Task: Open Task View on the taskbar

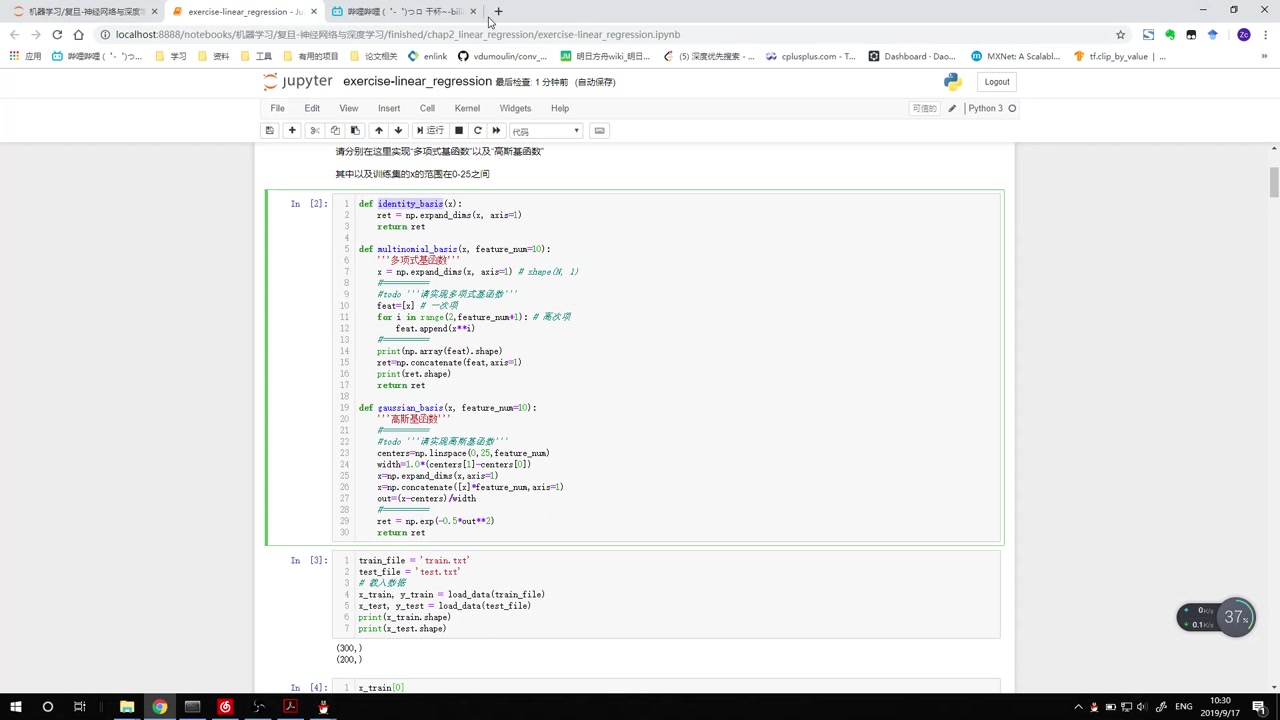Action: pos(79,707)
